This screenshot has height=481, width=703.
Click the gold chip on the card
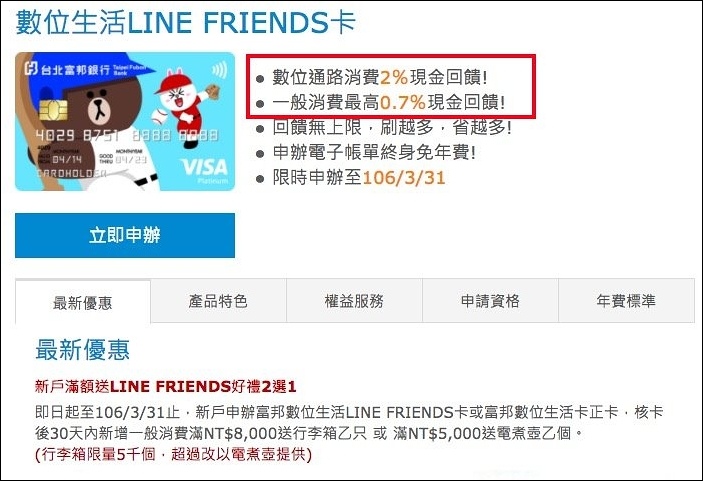click(53, 110)
